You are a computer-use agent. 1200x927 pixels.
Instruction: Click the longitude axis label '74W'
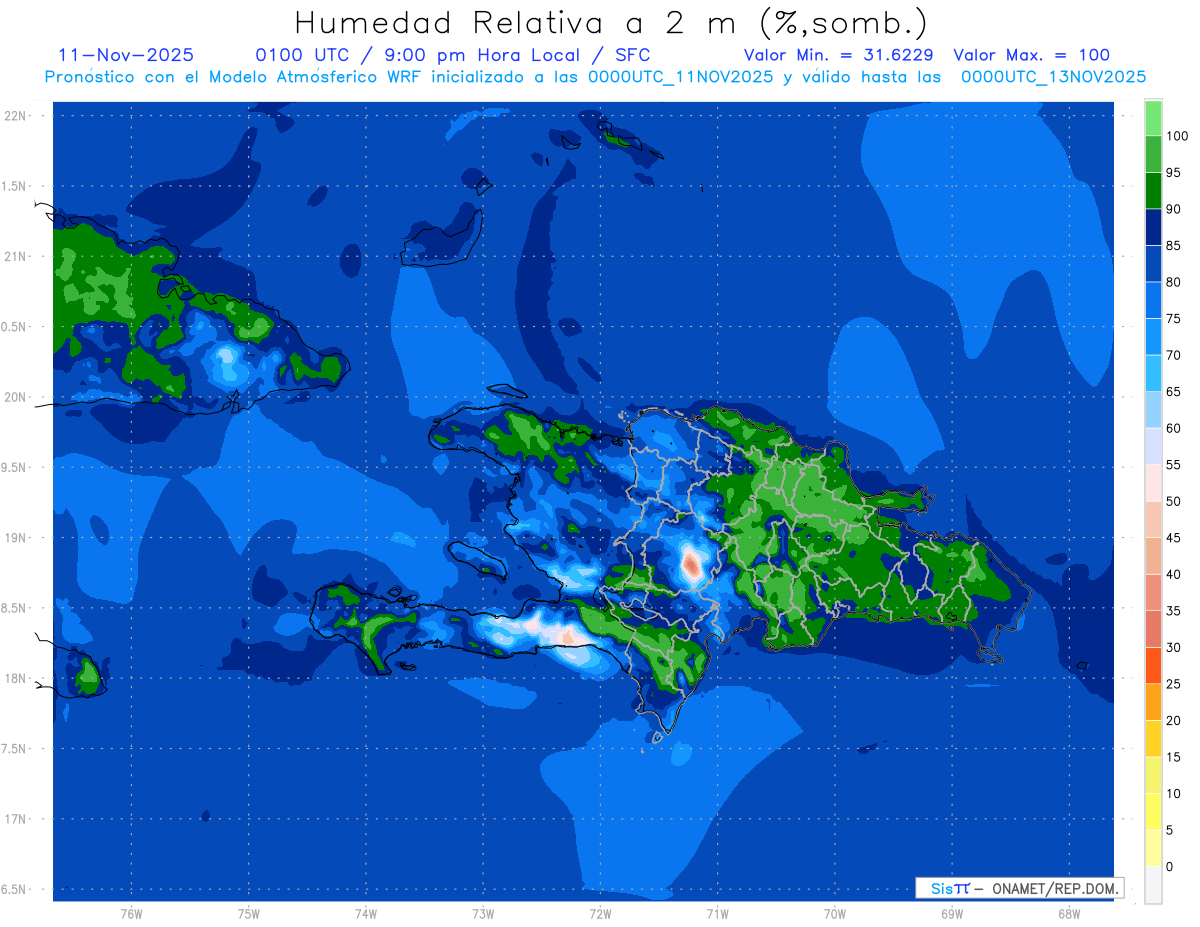[366, 914]
